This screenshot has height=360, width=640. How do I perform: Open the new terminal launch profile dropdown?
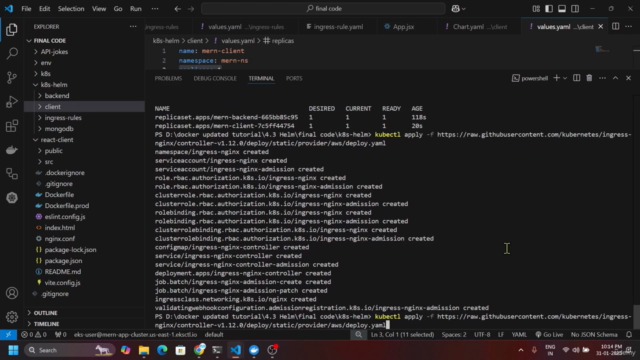(x=565, y=78)
